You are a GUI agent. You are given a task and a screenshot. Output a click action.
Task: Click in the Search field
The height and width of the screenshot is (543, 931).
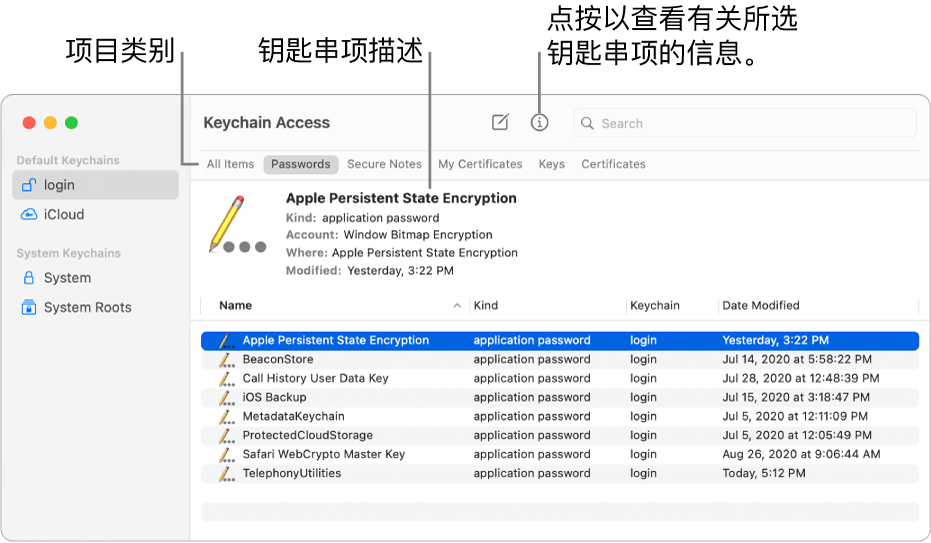pyautogui.click(x=750, y=124)
